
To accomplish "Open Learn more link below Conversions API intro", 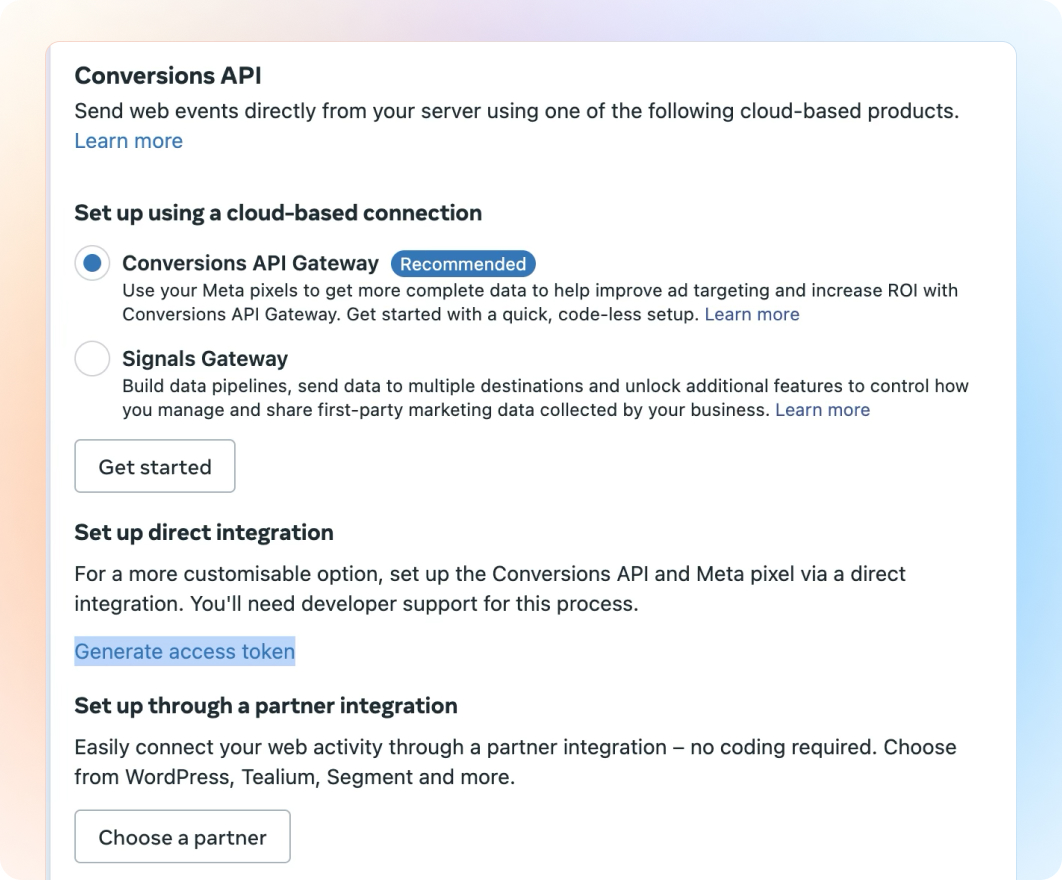I will tap(129, 141).
